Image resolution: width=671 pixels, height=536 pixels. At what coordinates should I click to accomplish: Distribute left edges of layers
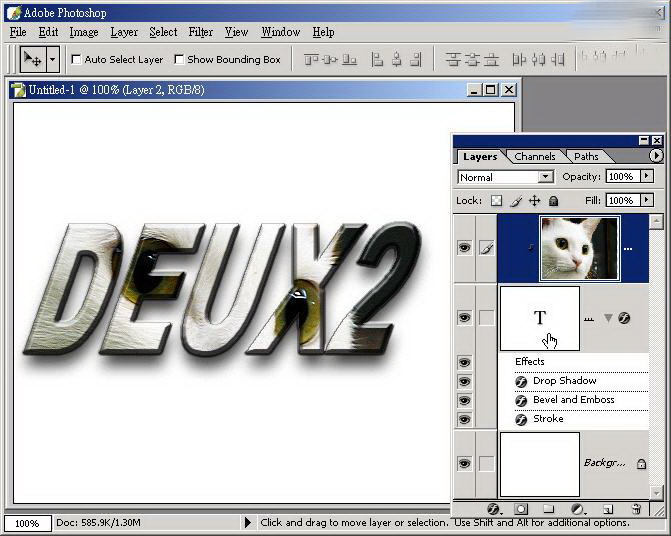(519, 59)
